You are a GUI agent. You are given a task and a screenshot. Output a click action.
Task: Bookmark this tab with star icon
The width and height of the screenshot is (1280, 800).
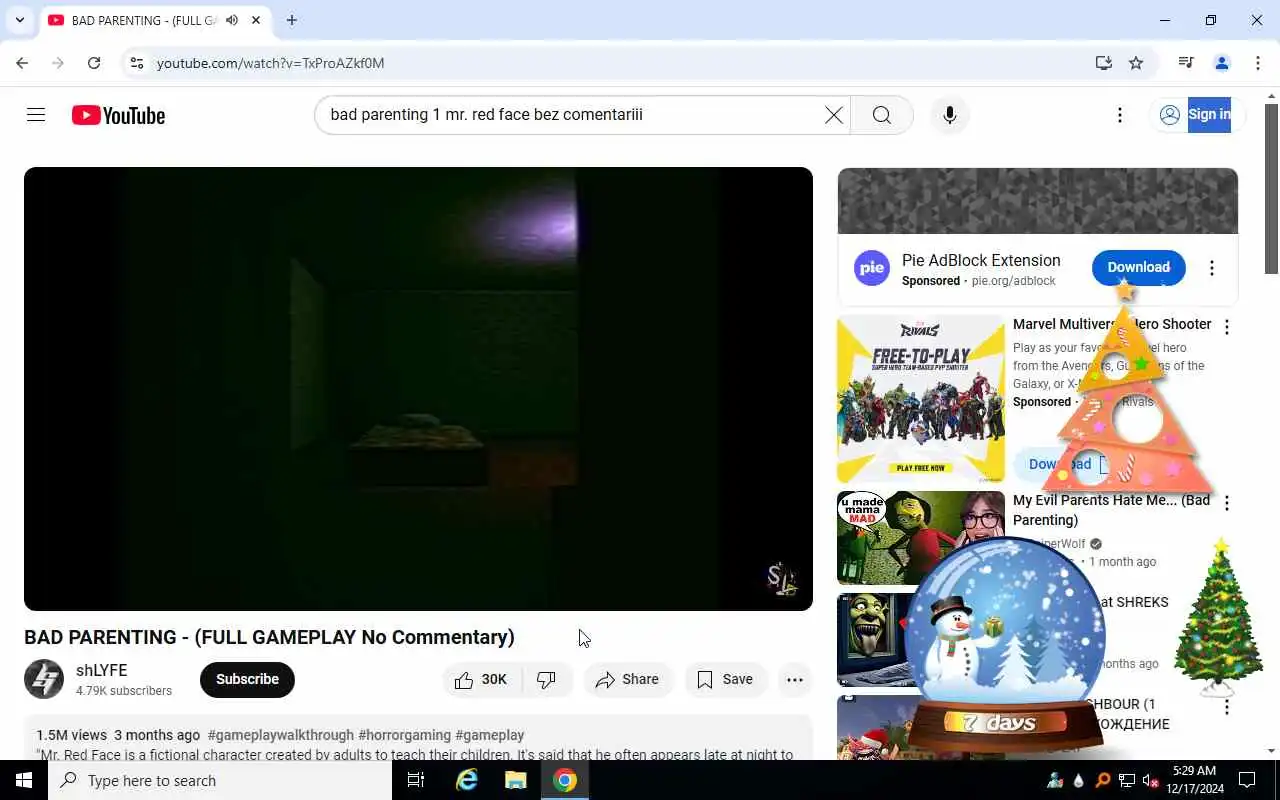(1136, 63)
